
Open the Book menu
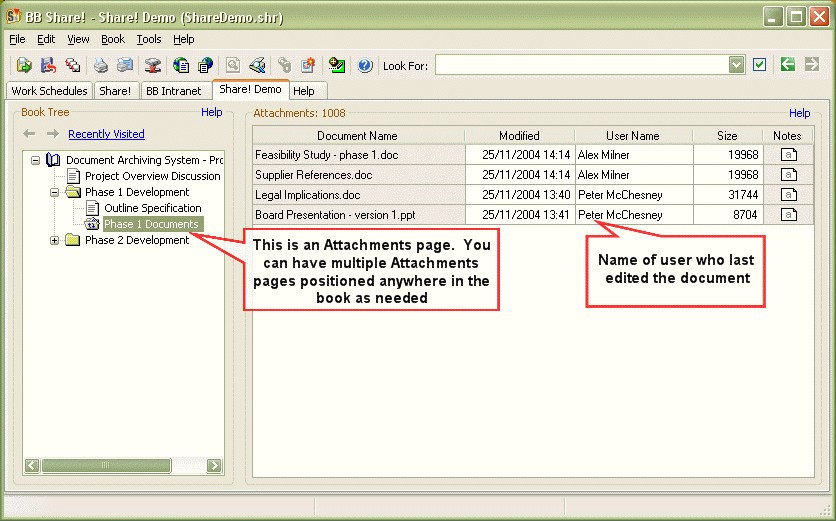coord(113,39)
